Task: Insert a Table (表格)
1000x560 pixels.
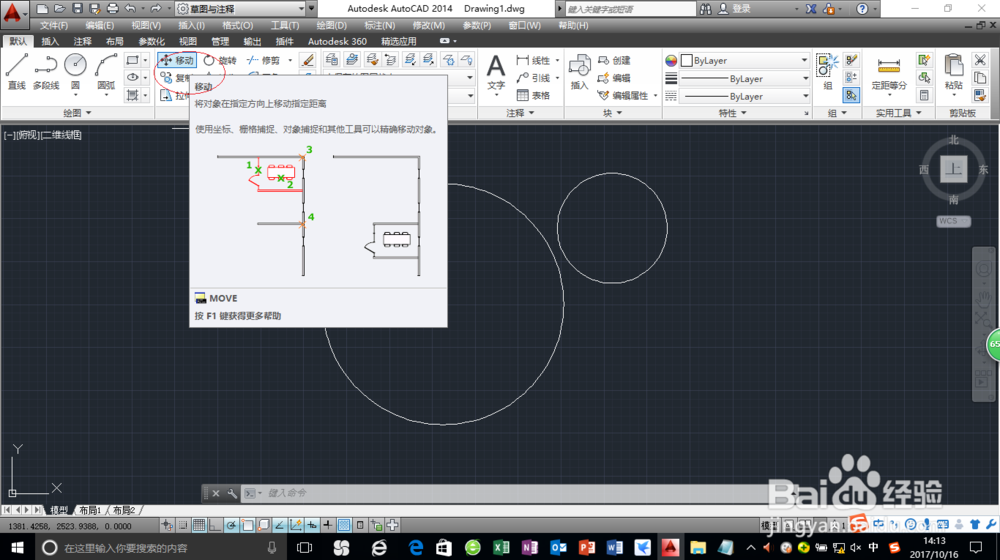Action: [x=534, y=96]
